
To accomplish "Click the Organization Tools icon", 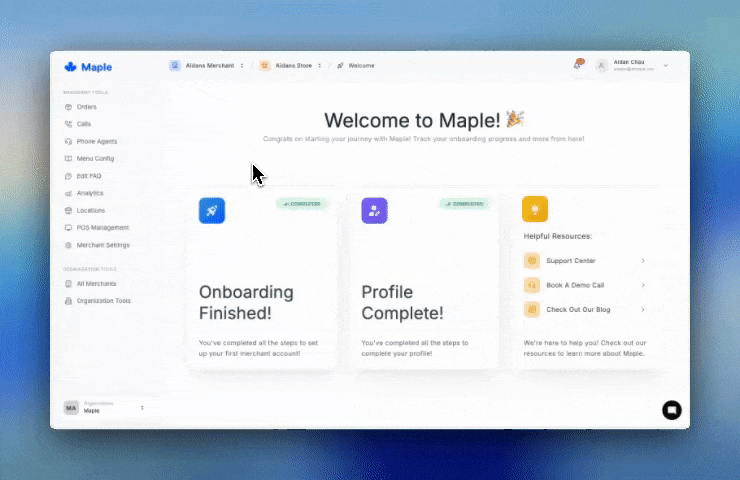I will coord(68,301).
